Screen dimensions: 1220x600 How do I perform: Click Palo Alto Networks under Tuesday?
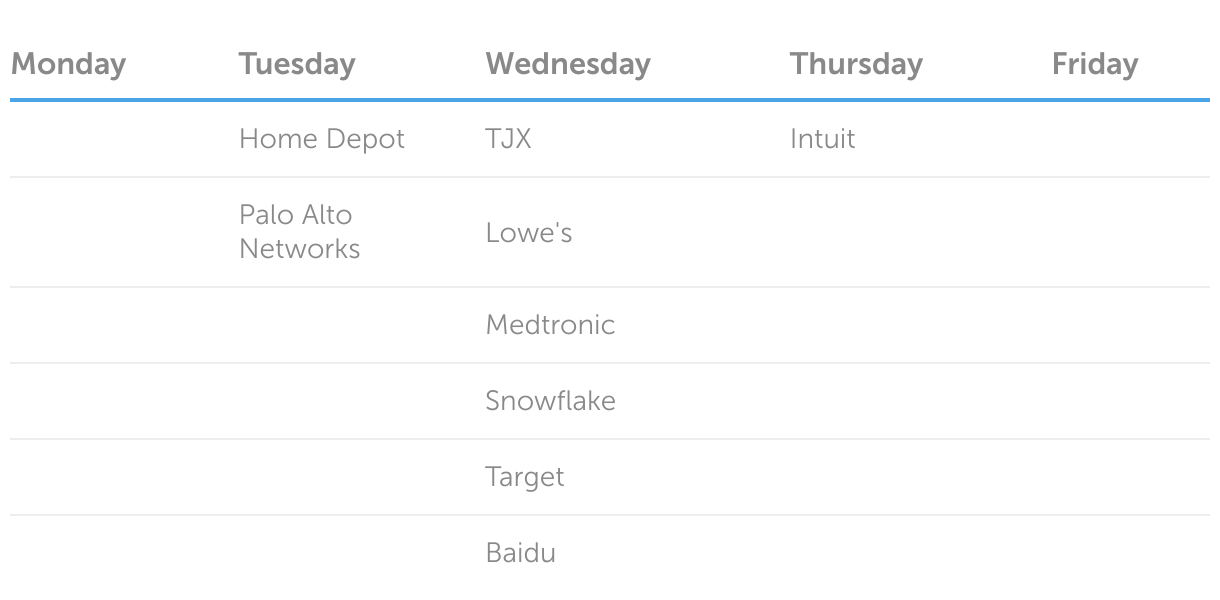click(299, 231)
